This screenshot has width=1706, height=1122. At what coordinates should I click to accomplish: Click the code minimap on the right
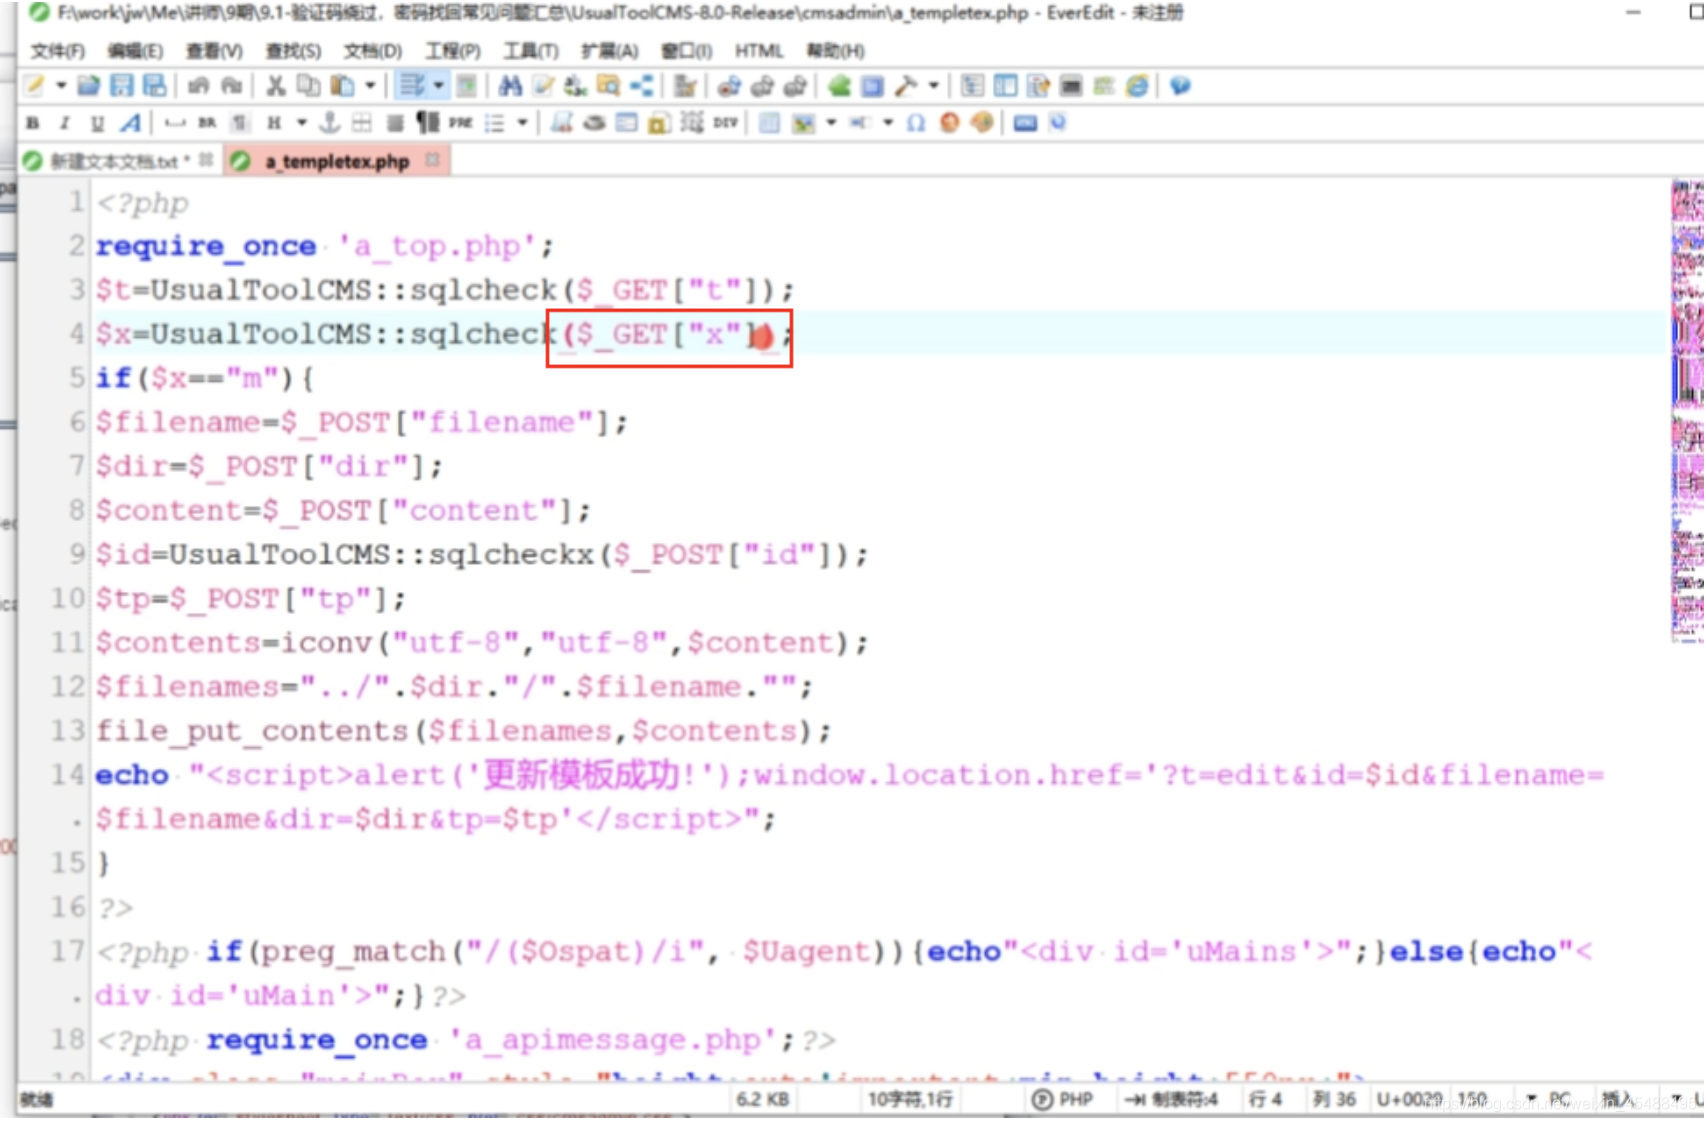click(x=1686, y=411)
